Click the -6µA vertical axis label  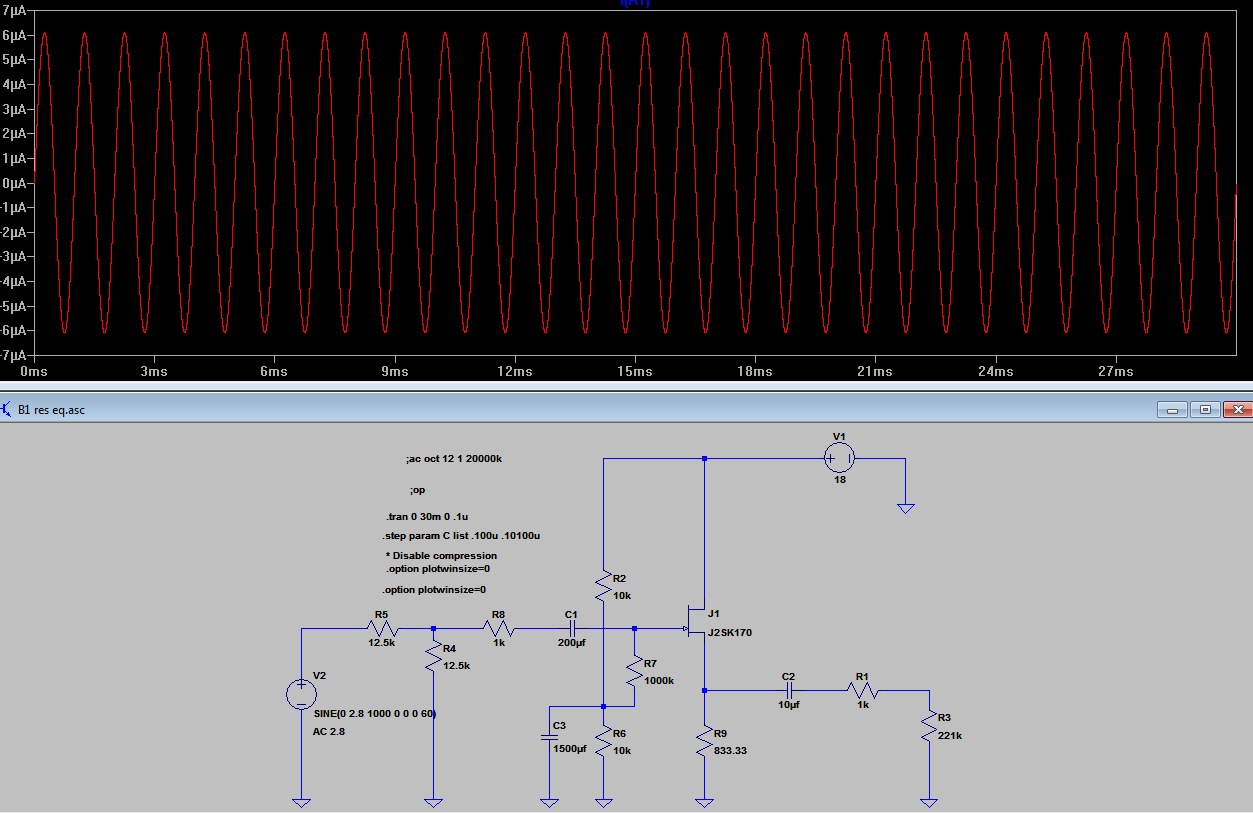pos(15,331)
